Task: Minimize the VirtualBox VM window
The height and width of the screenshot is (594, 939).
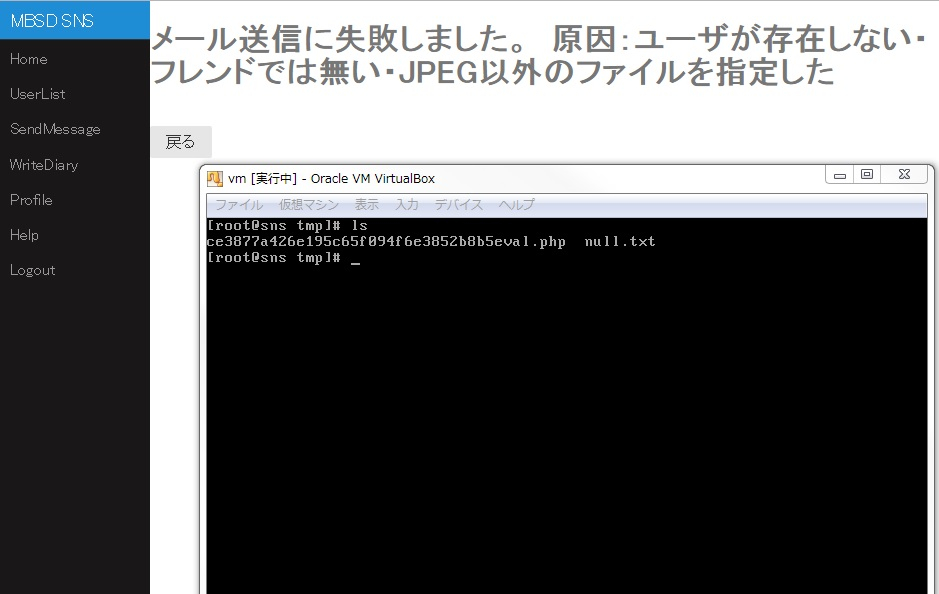Action: click(840, 175)
